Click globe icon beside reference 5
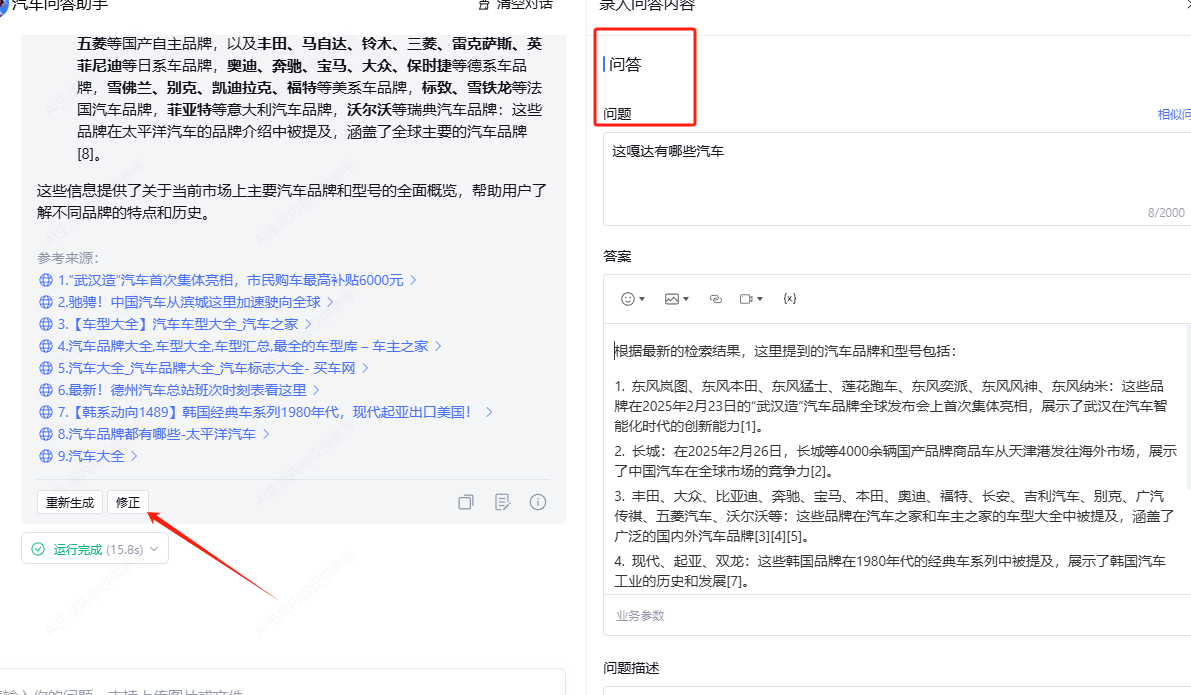Image resolution: width=1191 pixels, height=695 pixels. [x=46, y=368]
